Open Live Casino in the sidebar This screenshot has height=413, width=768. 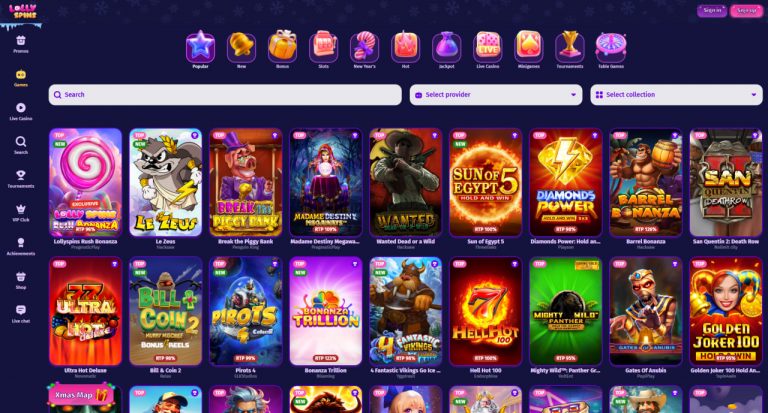21,111
